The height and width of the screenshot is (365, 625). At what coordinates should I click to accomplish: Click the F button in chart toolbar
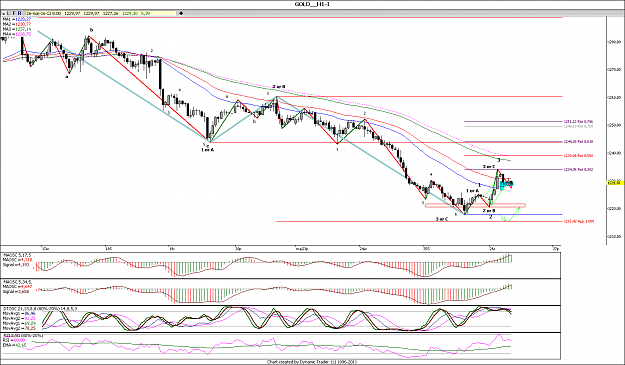(14, 13)
